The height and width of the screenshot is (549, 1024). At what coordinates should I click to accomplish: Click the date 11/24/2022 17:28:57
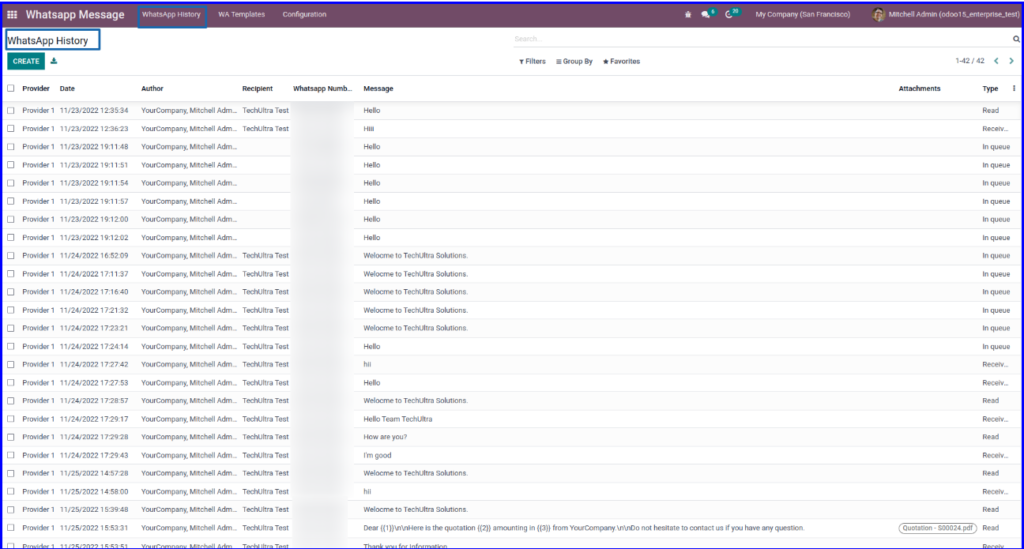(94, 401)
